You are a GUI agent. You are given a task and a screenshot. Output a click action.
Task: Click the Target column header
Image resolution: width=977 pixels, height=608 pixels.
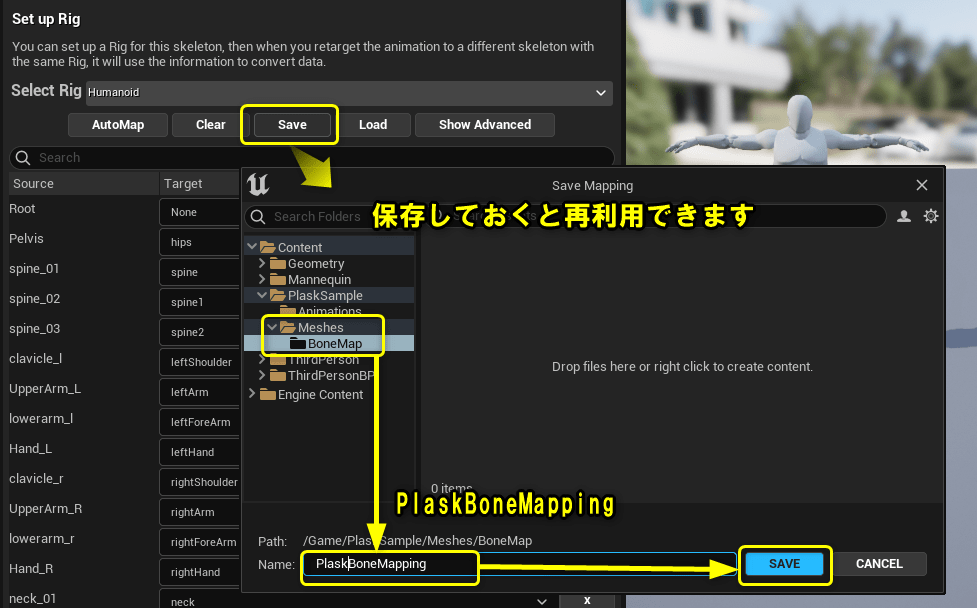click(x=183, y=184)
